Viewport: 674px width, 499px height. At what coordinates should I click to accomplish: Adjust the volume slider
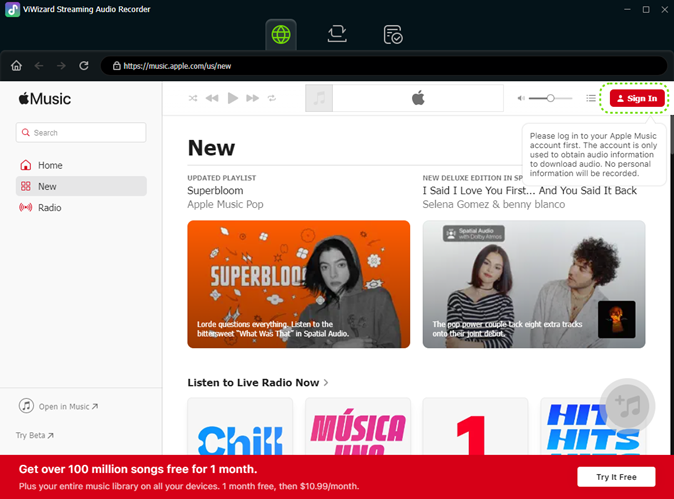(550, 98)
